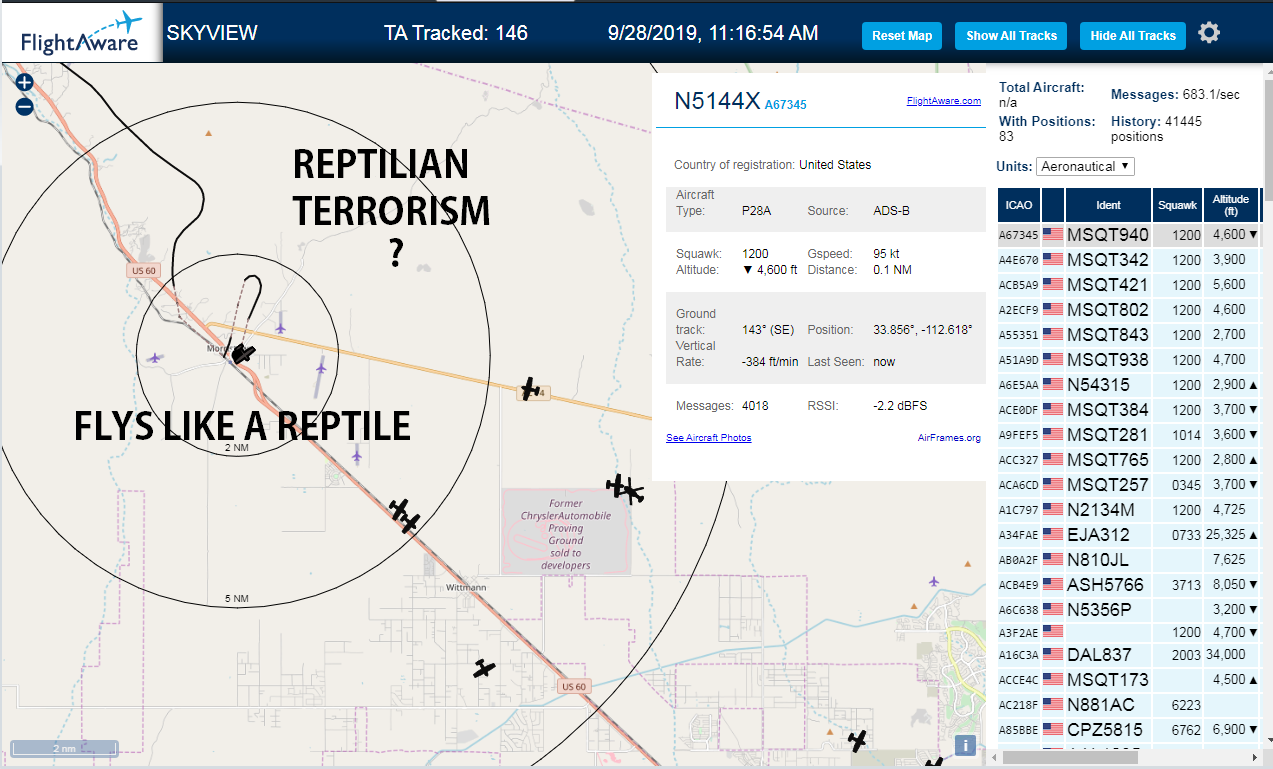The image size is (1273, 769).
Task: Zoom out with the minus map button
Action: [25, 106]
